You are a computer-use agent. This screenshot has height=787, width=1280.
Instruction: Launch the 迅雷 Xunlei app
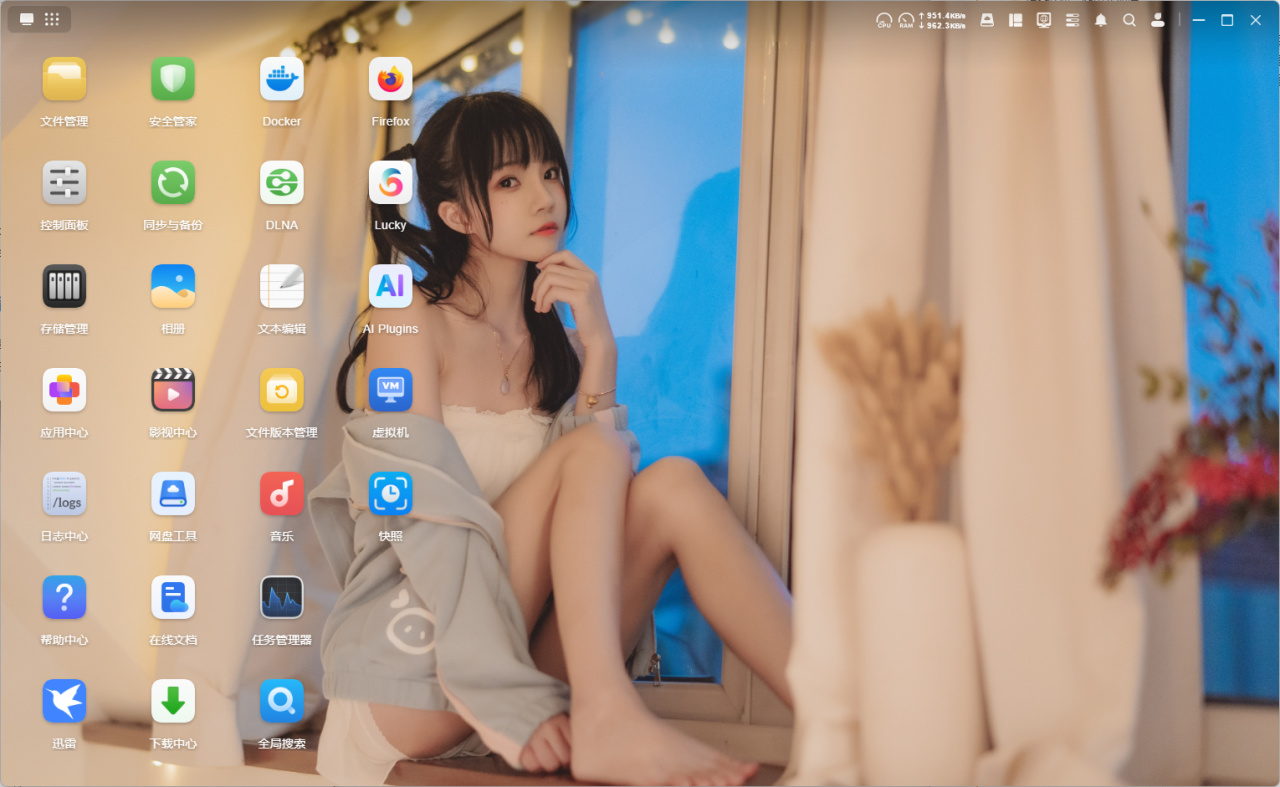(64, 701)
